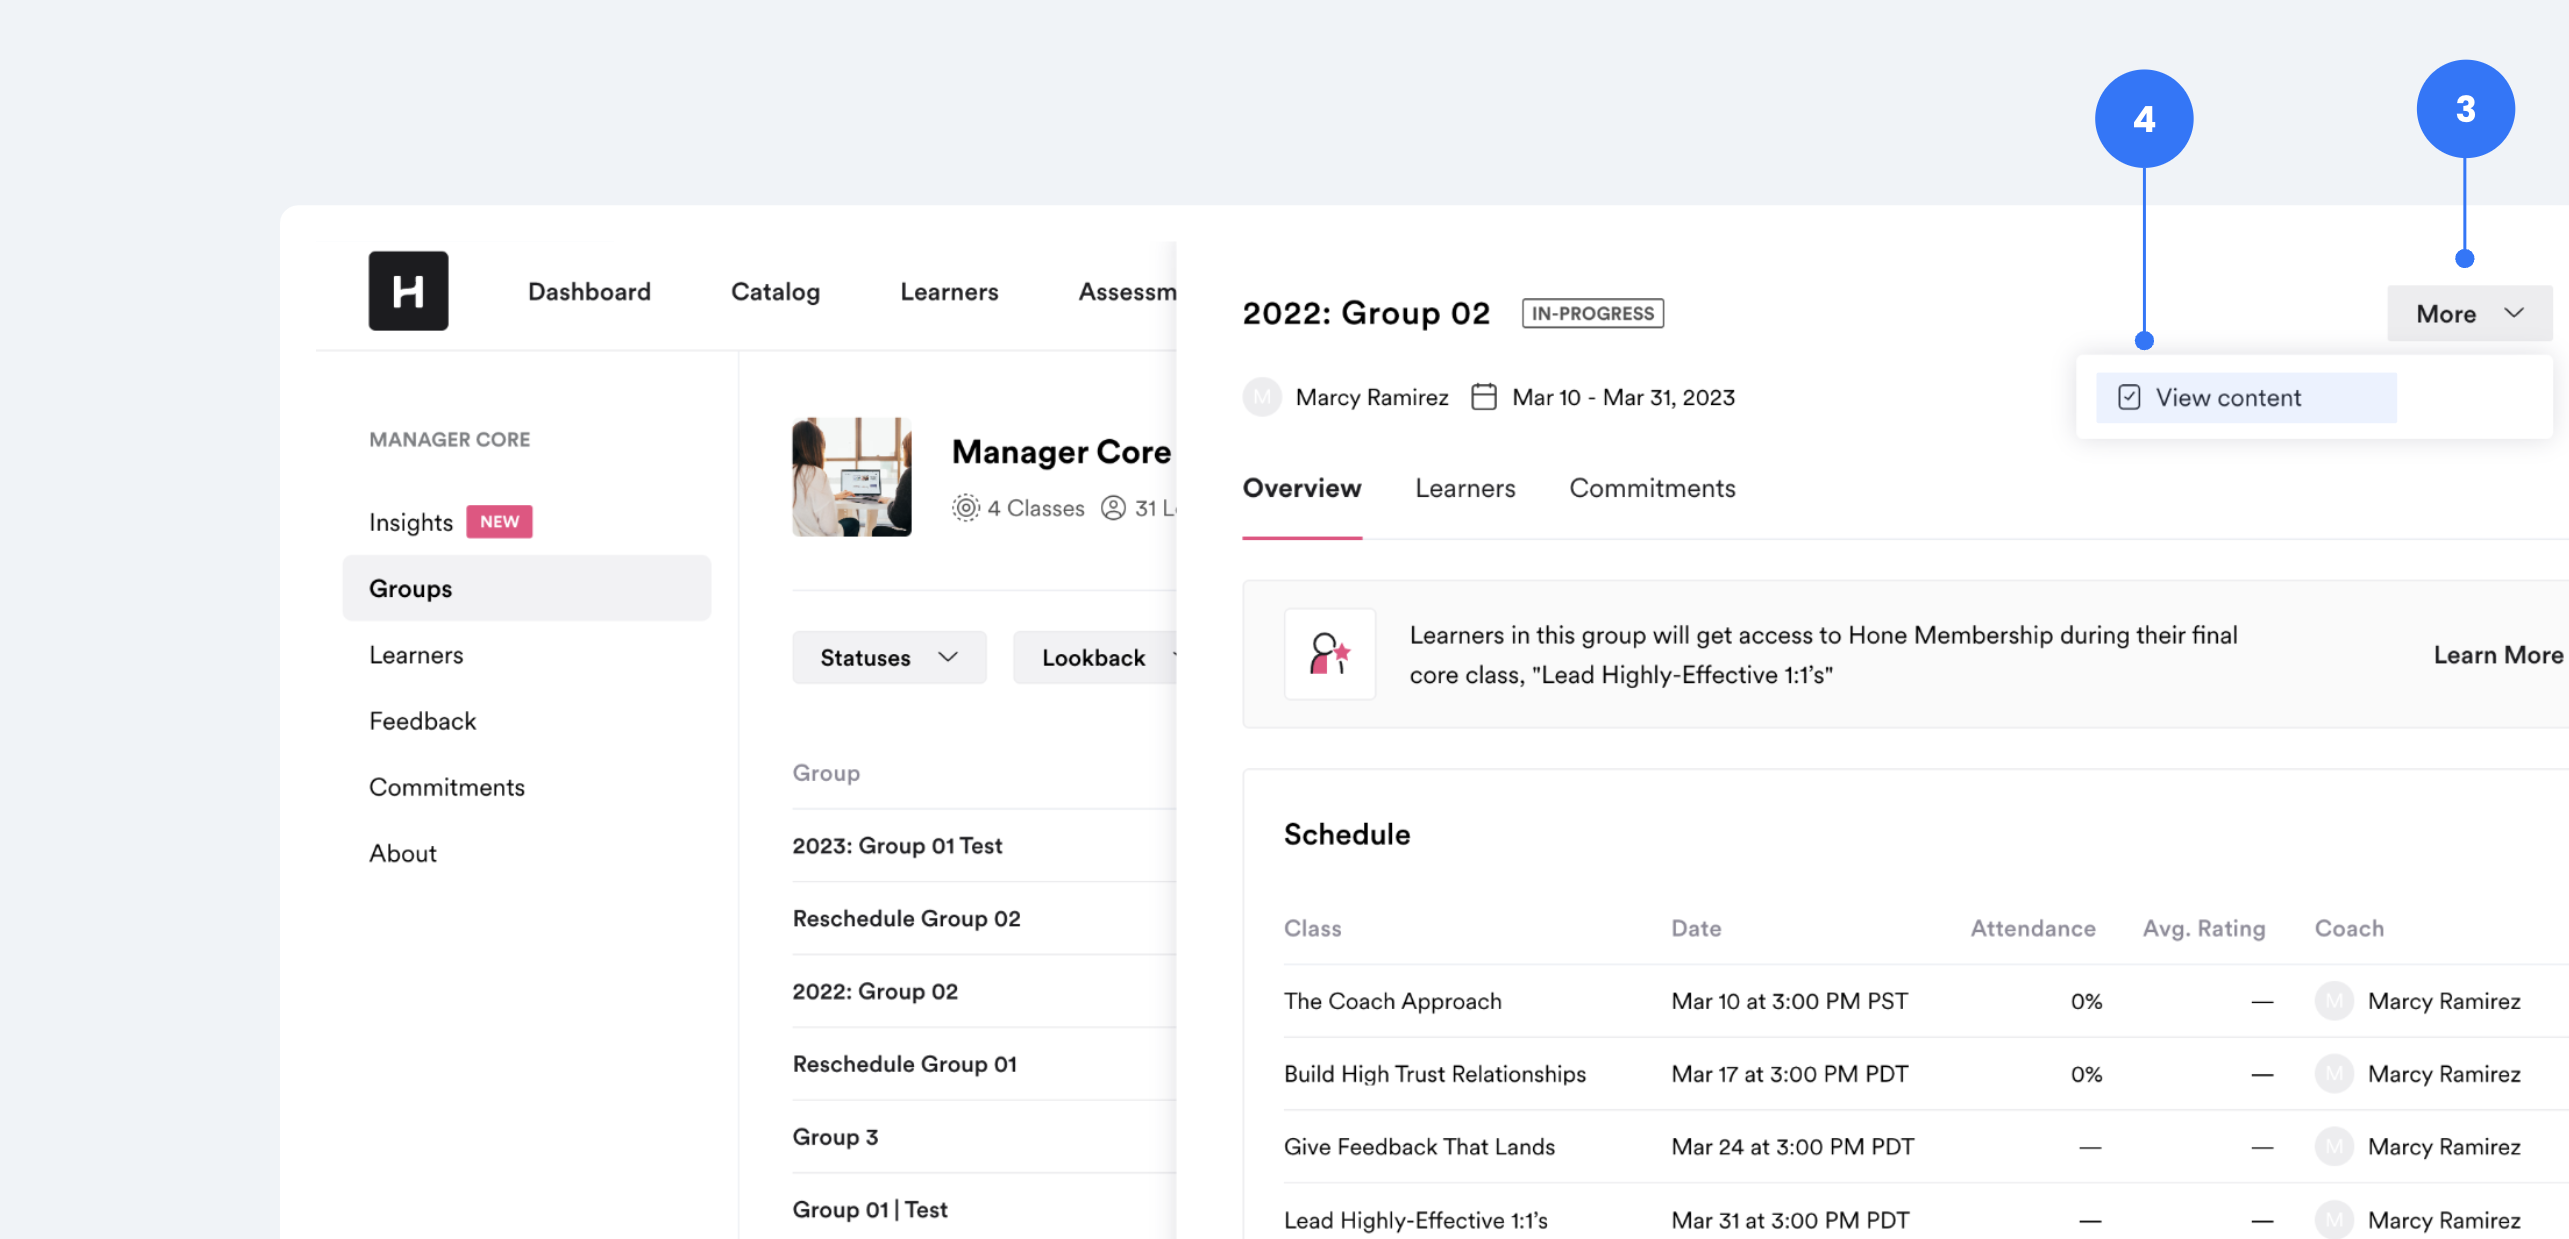Image resolution: width=2569 pixels, height=1239 pixels.
Task: Open the Catalog menu item
Action: click(775, 291)
